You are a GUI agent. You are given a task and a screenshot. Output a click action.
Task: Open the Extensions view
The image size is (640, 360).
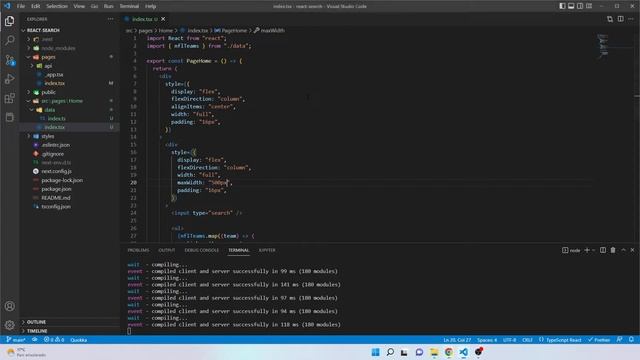click(9, 98)
